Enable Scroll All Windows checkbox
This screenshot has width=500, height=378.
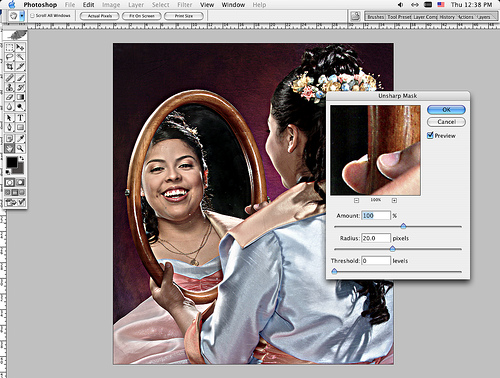pyautogui.click(x=32, y=16)
